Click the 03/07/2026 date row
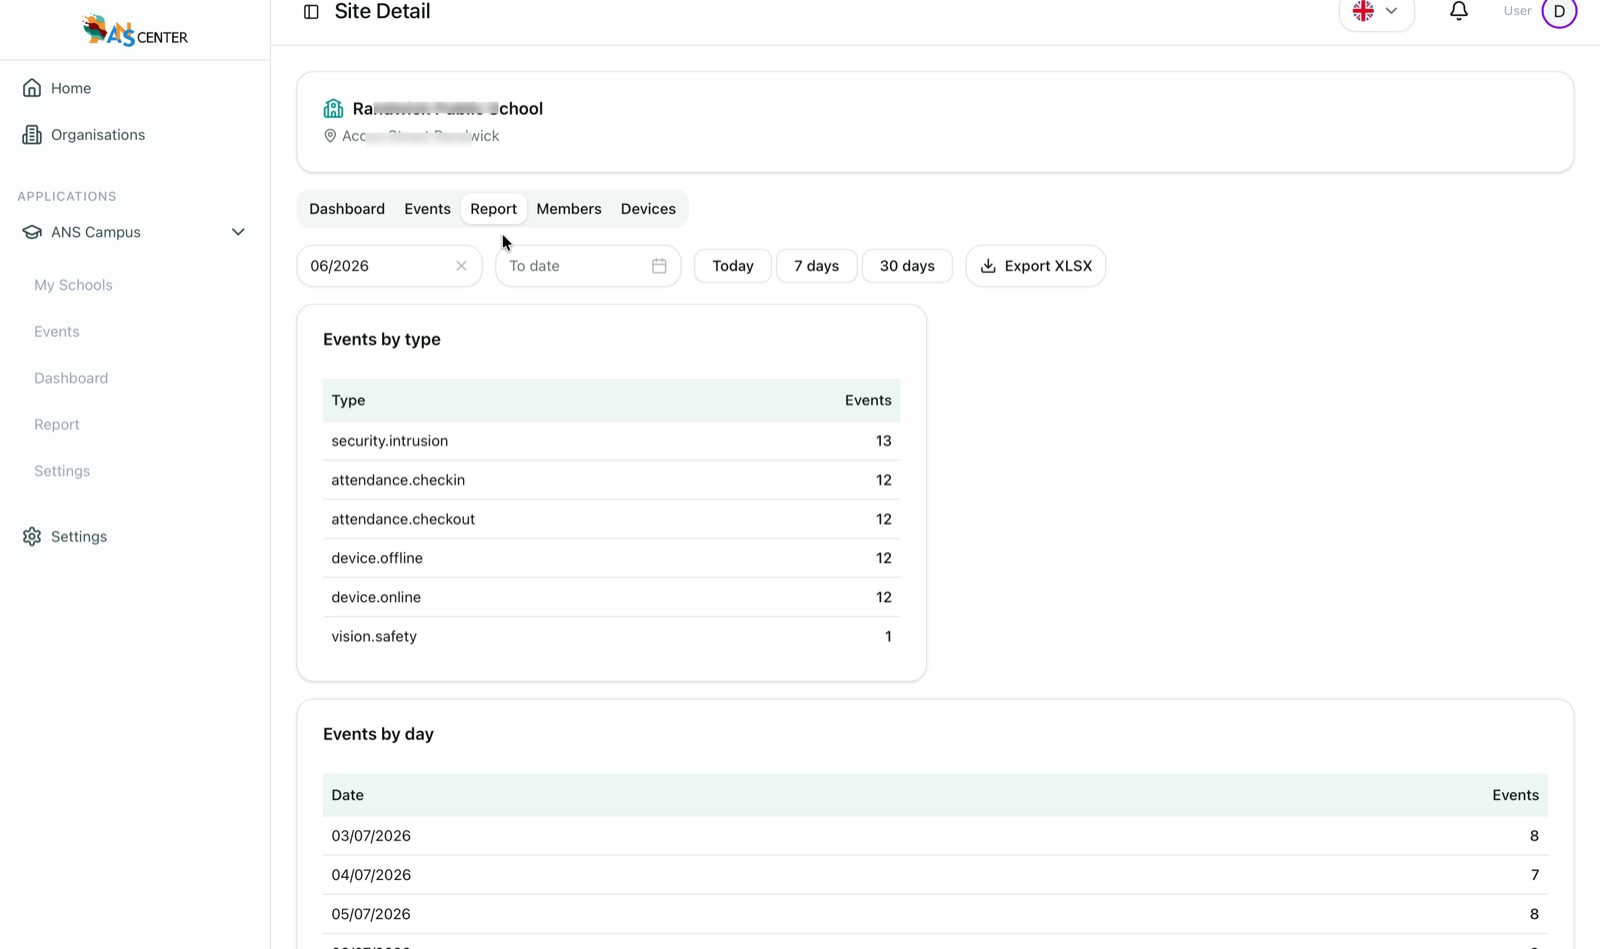Viewport: 1600px width, 949px height. click(x=935, y=836)
